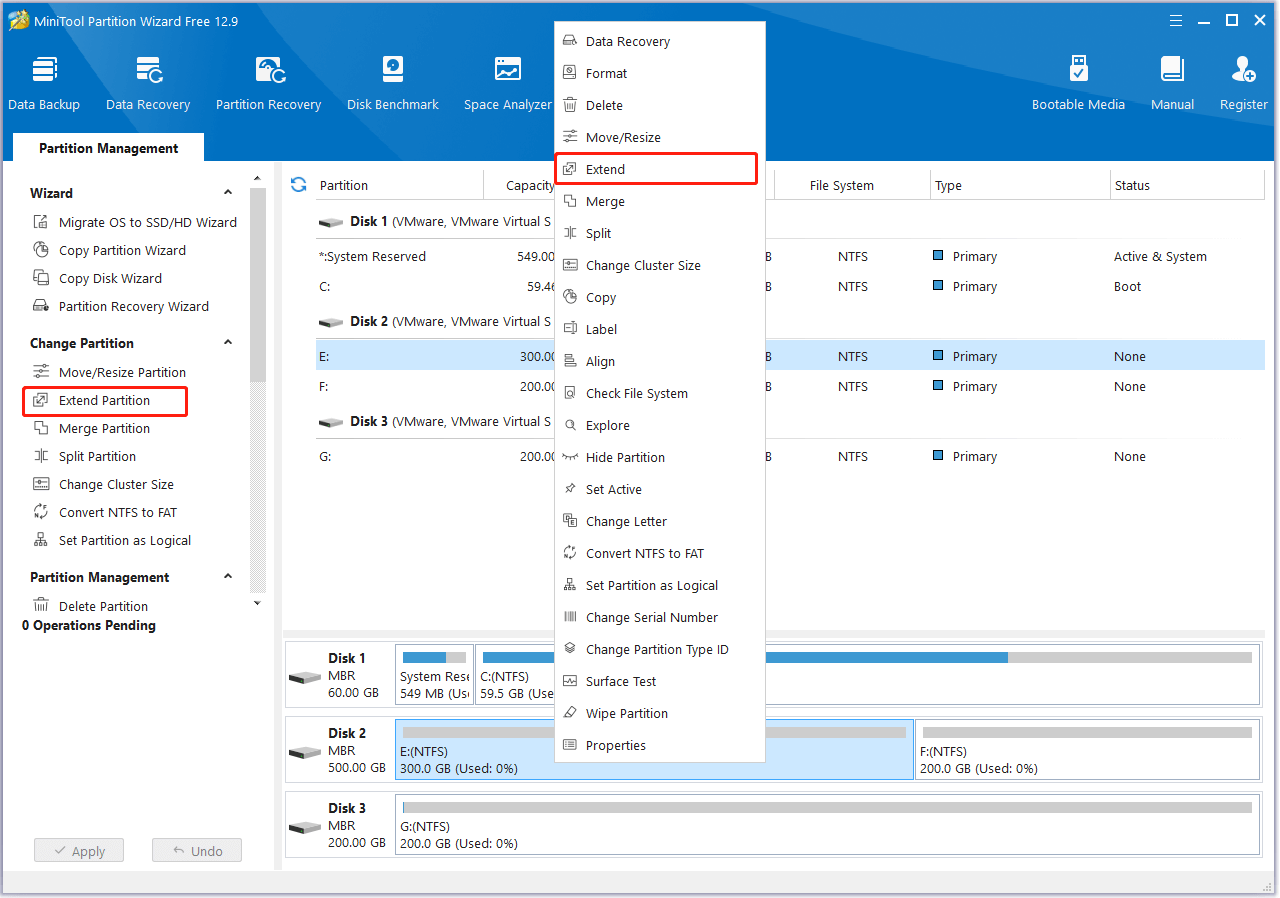1280x898 pixels.
Task: Click the Undo button
Action: point(197,851)
